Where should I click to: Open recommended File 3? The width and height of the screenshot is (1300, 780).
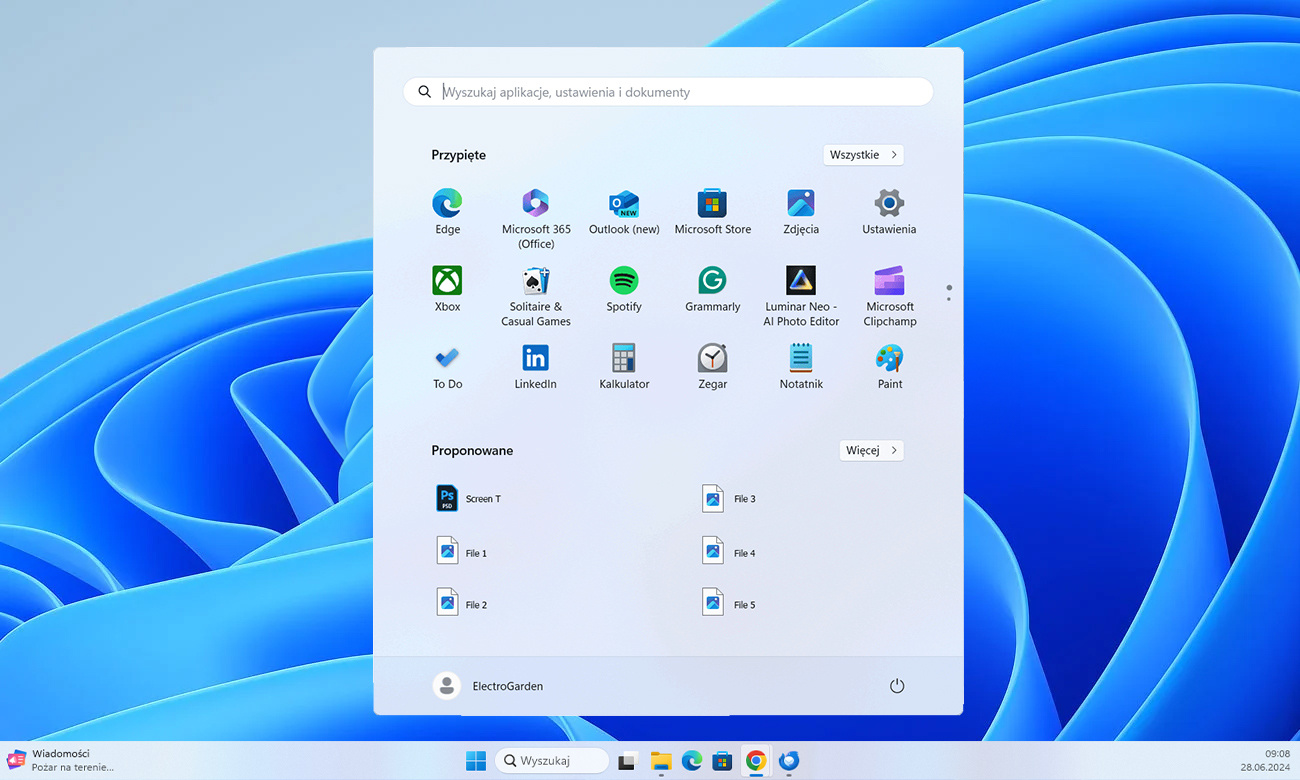pyautogui.click(x=730, y=498)
